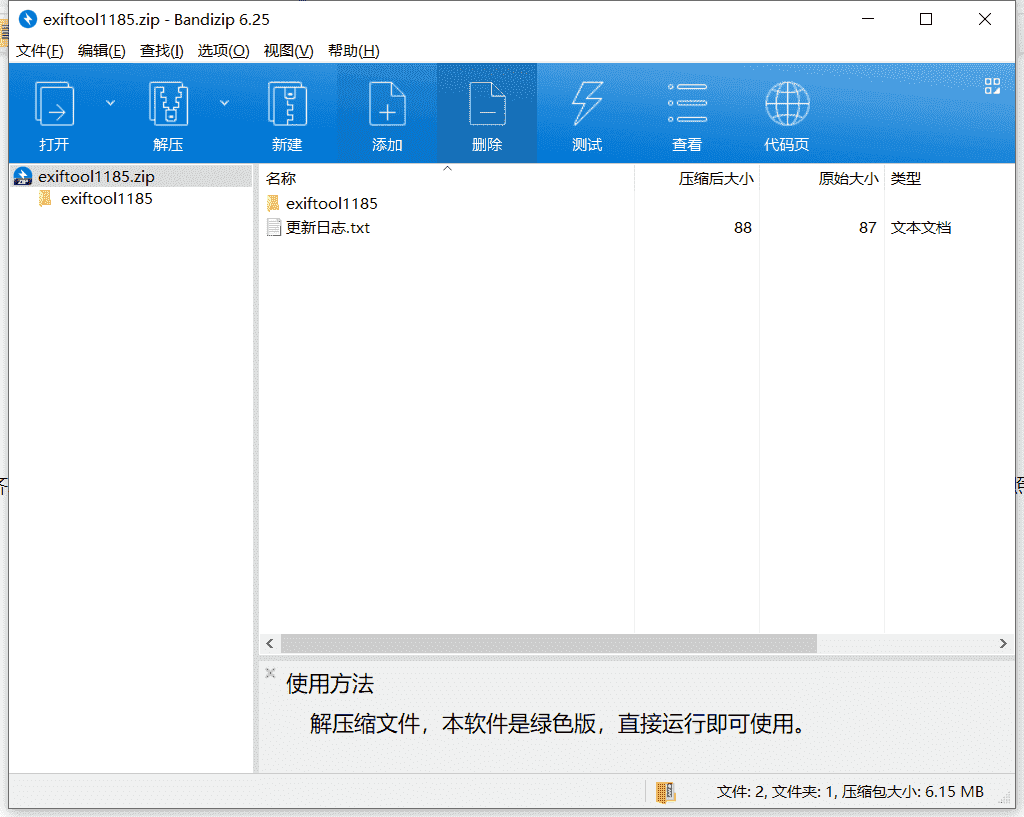The width and height of the screenshot is (1024, 817).
Task: Click the 删除 (Delete) toolbar icon
Action: (487, 103)
